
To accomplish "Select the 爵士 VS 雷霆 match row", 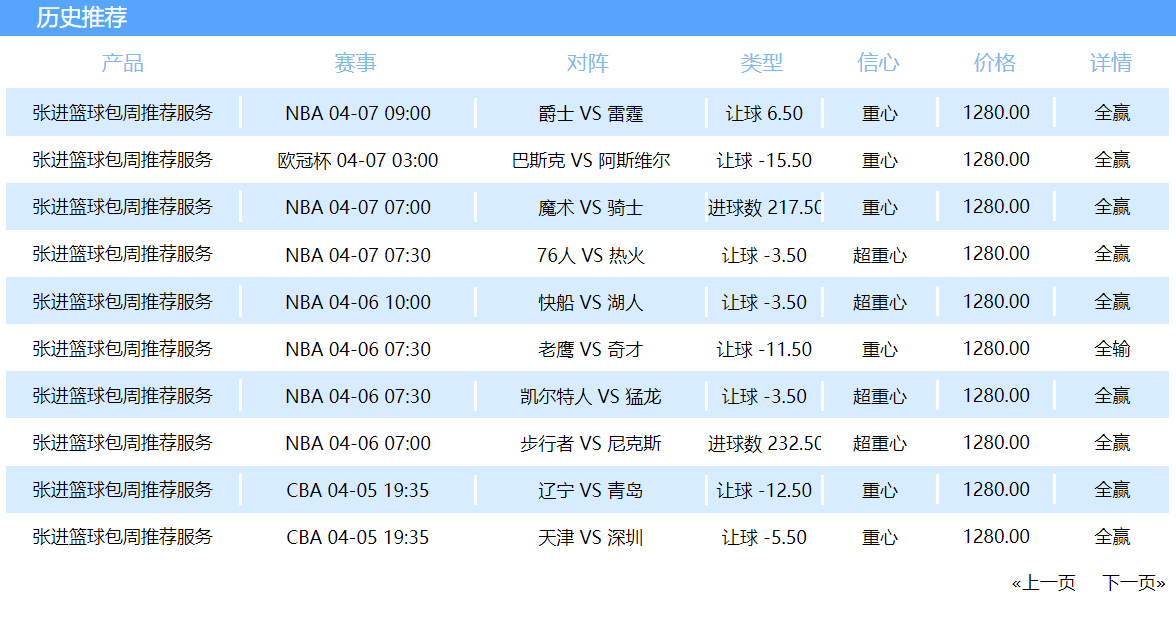I will 590,113.
